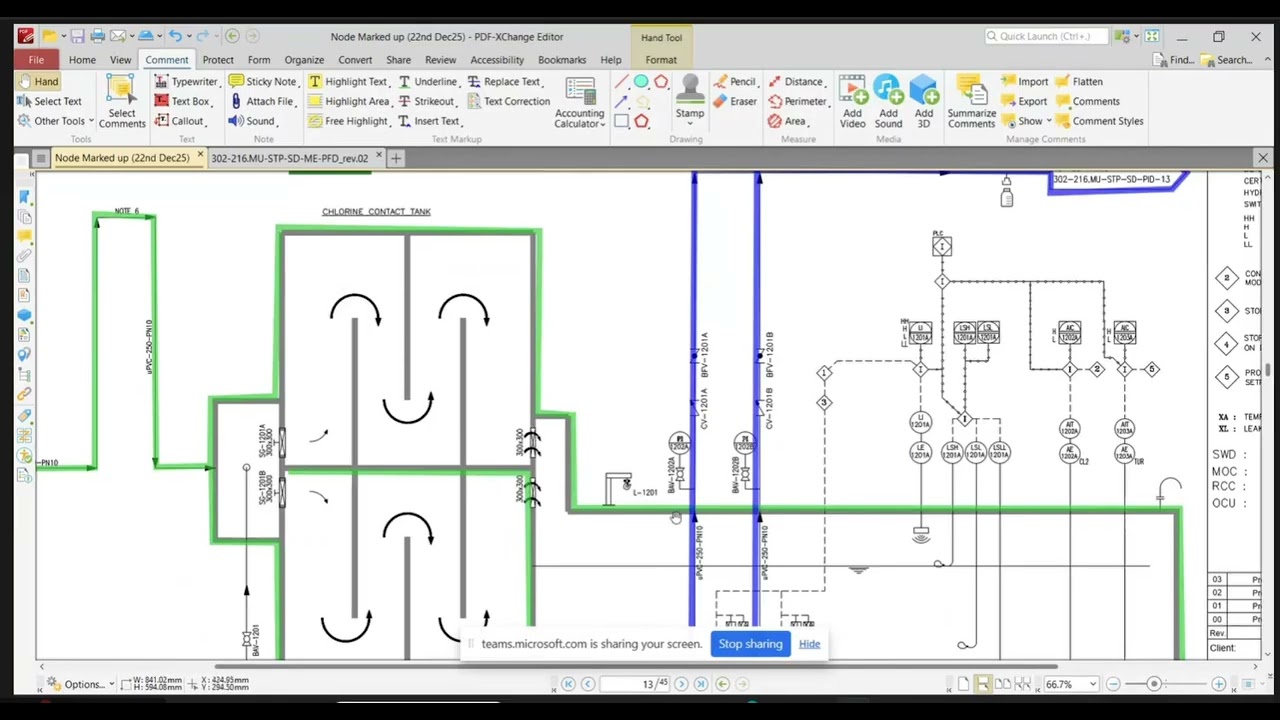1280x720 pixels.
Task: Select the line drawing tool
Action: point(621,82)
